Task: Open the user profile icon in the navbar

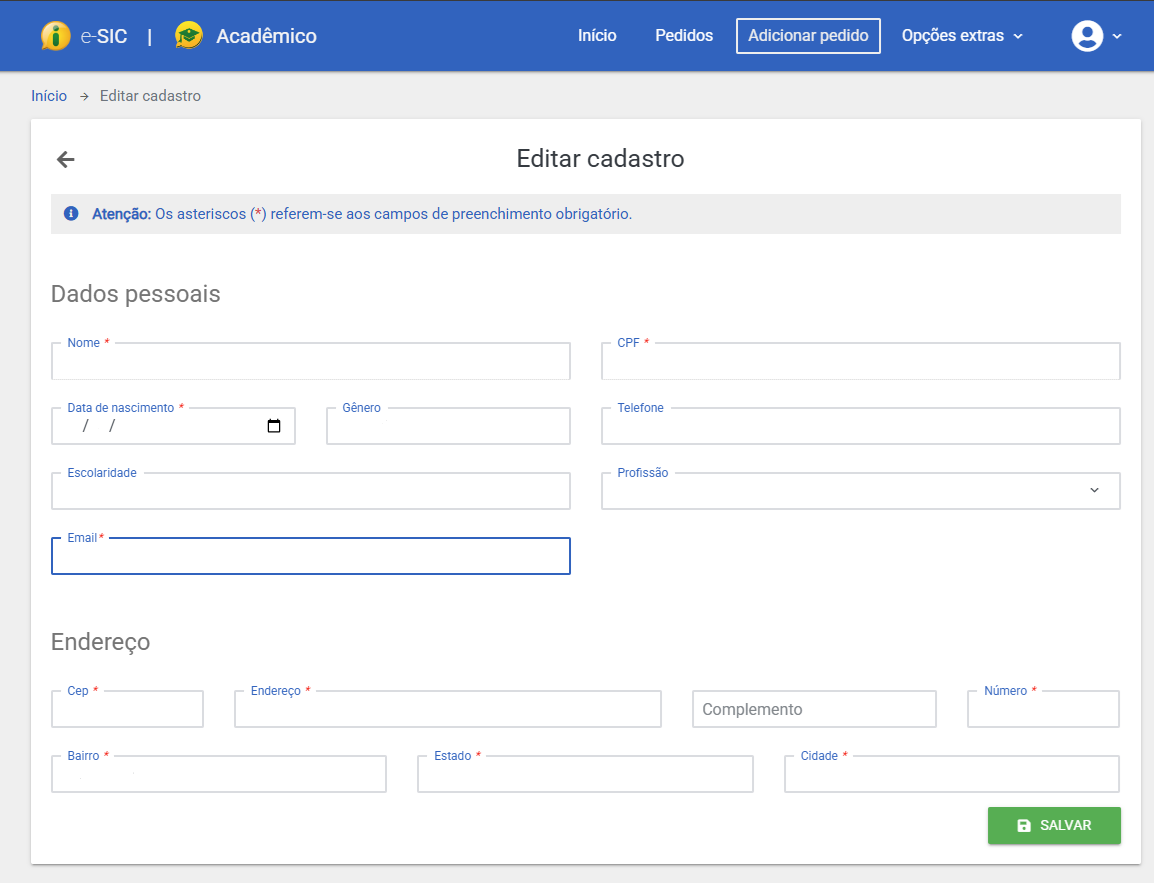Action: pyautogui.click(x=1087, y=35)
